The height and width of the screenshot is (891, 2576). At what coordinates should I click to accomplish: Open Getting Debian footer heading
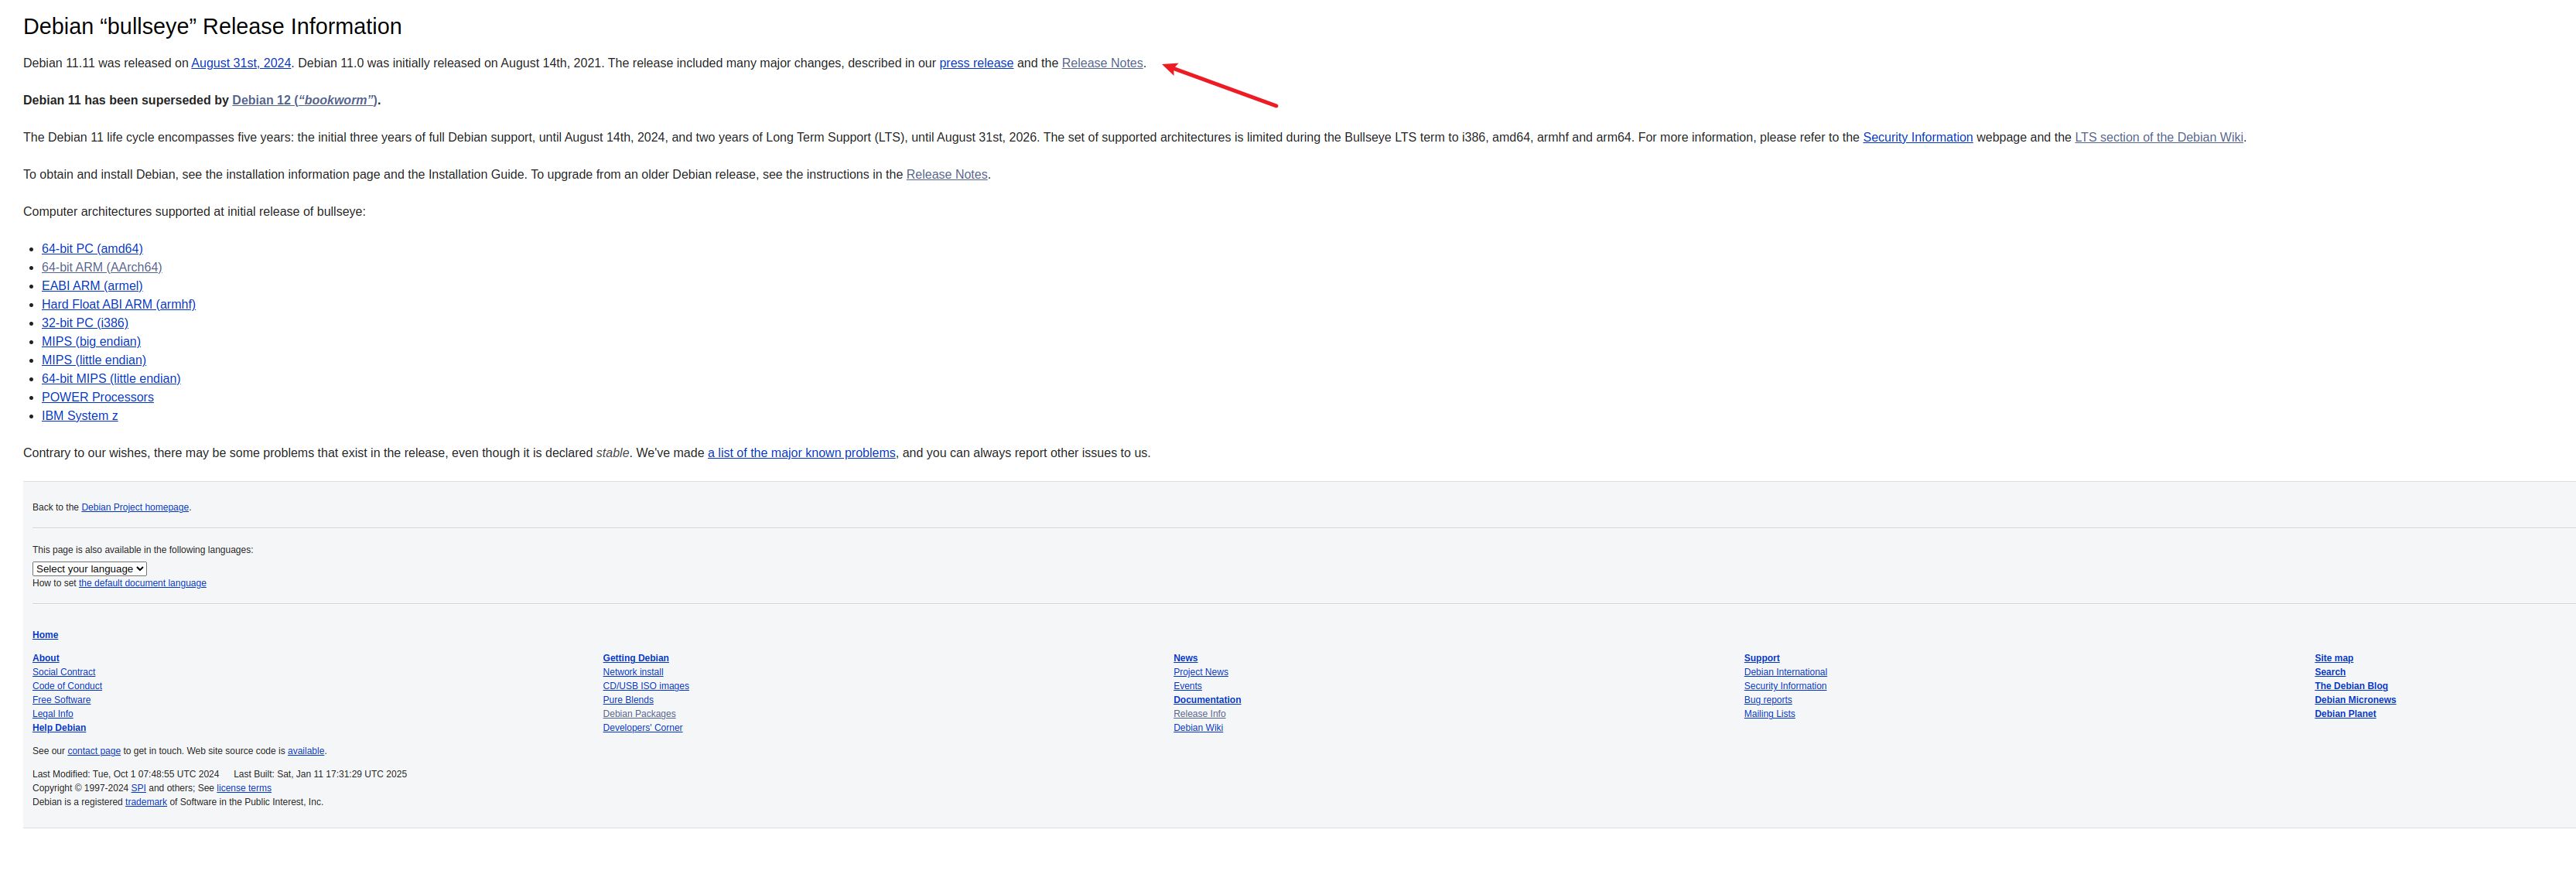click(636, 658)
